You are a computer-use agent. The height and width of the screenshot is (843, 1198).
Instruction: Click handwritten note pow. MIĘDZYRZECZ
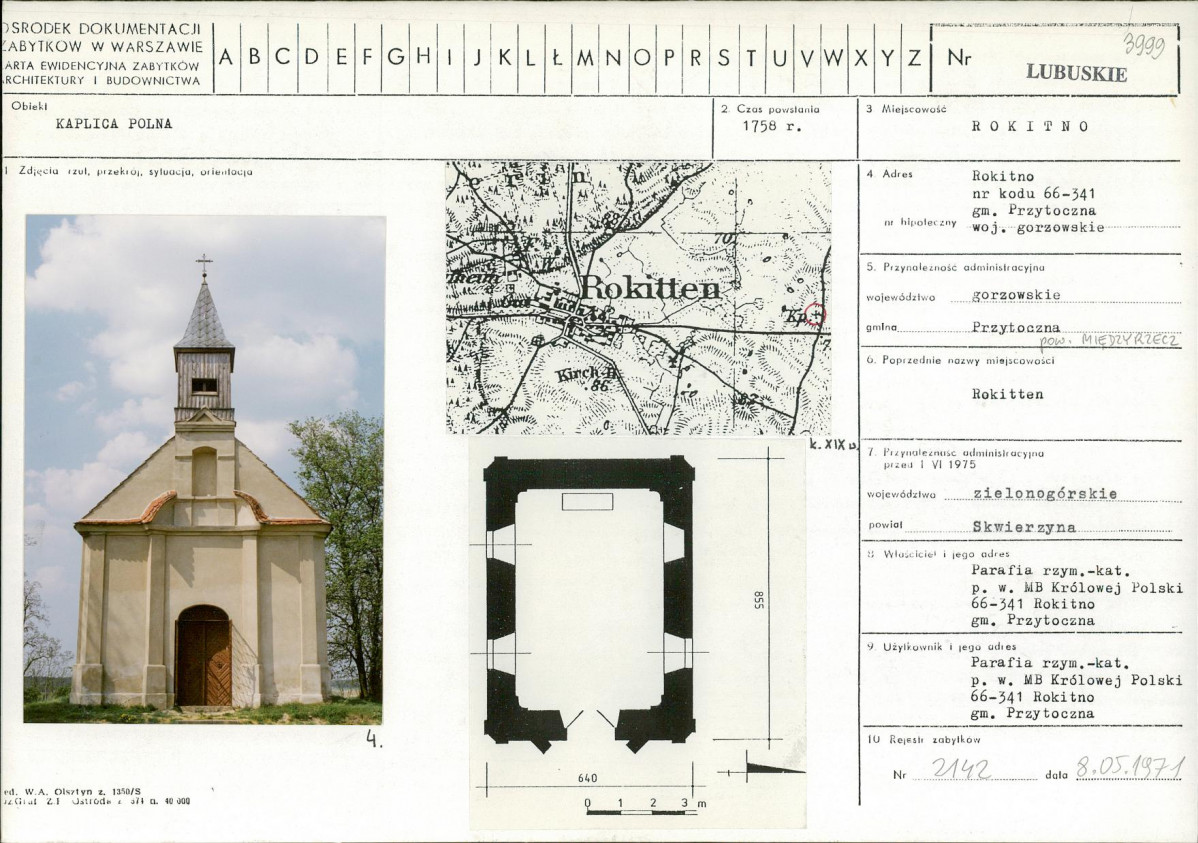pyautogui.click(x=1109, y=340)
